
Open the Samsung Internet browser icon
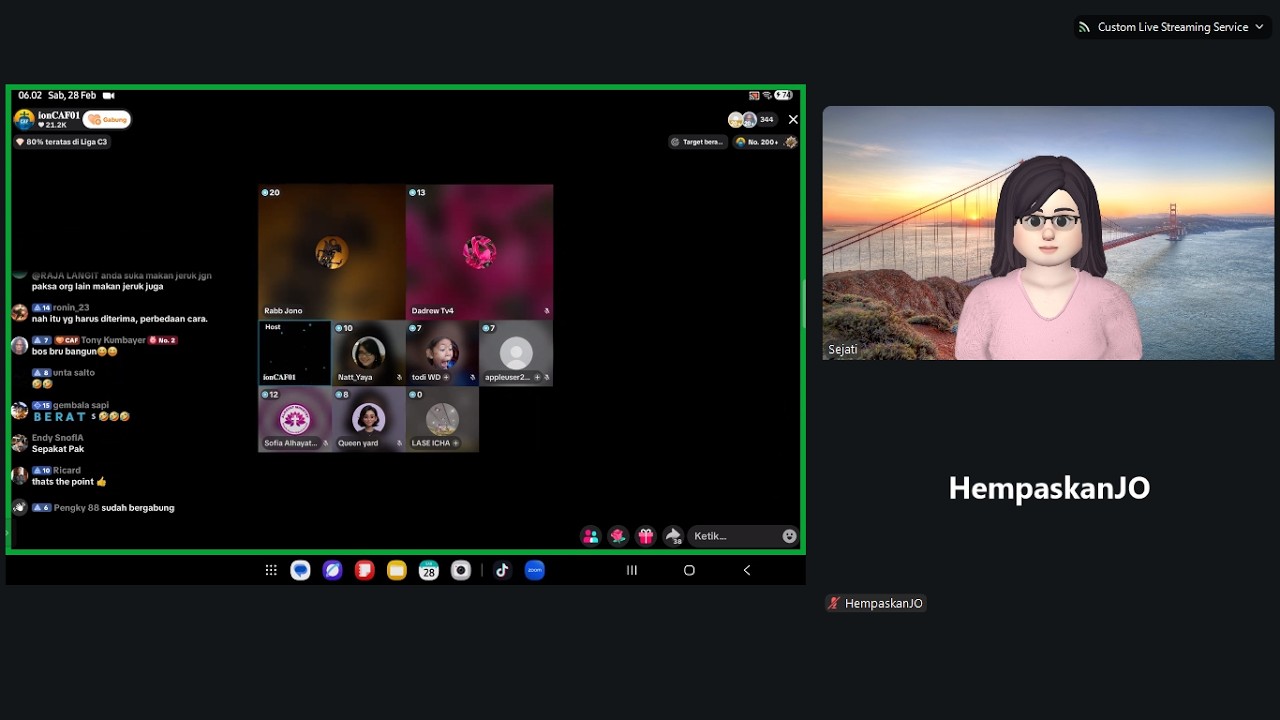click(x=333, y=570)
